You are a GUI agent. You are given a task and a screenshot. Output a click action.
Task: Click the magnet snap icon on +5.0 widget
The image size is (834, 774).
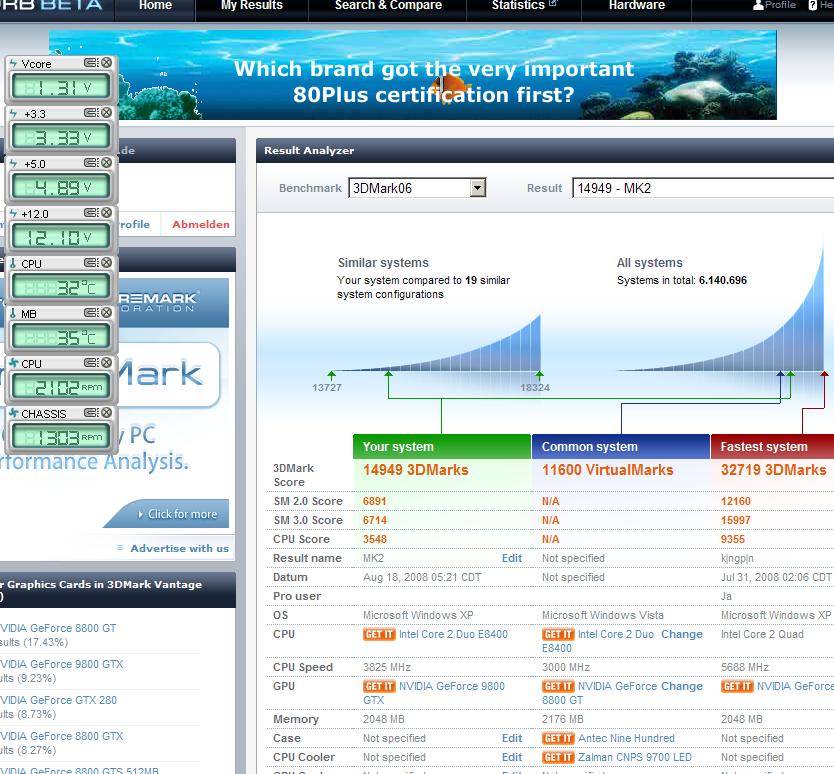click(x=91, y=163)
